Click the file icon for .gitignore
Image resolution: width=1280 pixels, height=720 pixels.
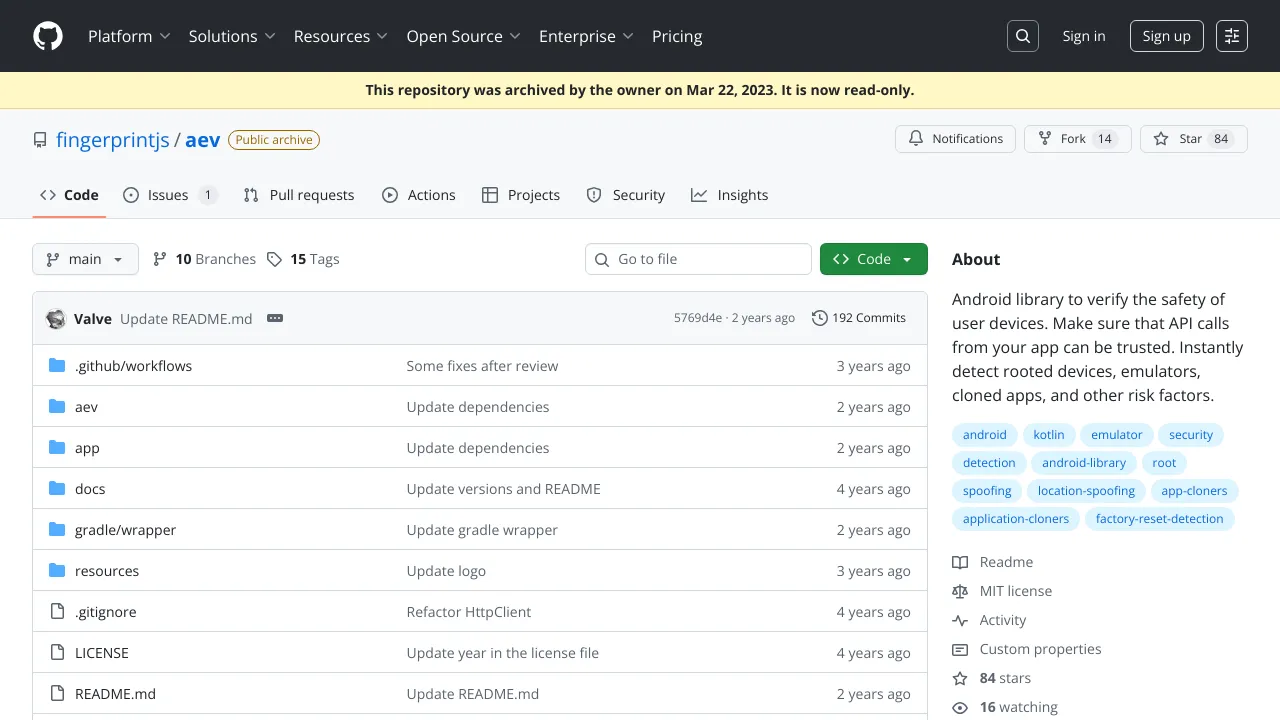point(57,612)
